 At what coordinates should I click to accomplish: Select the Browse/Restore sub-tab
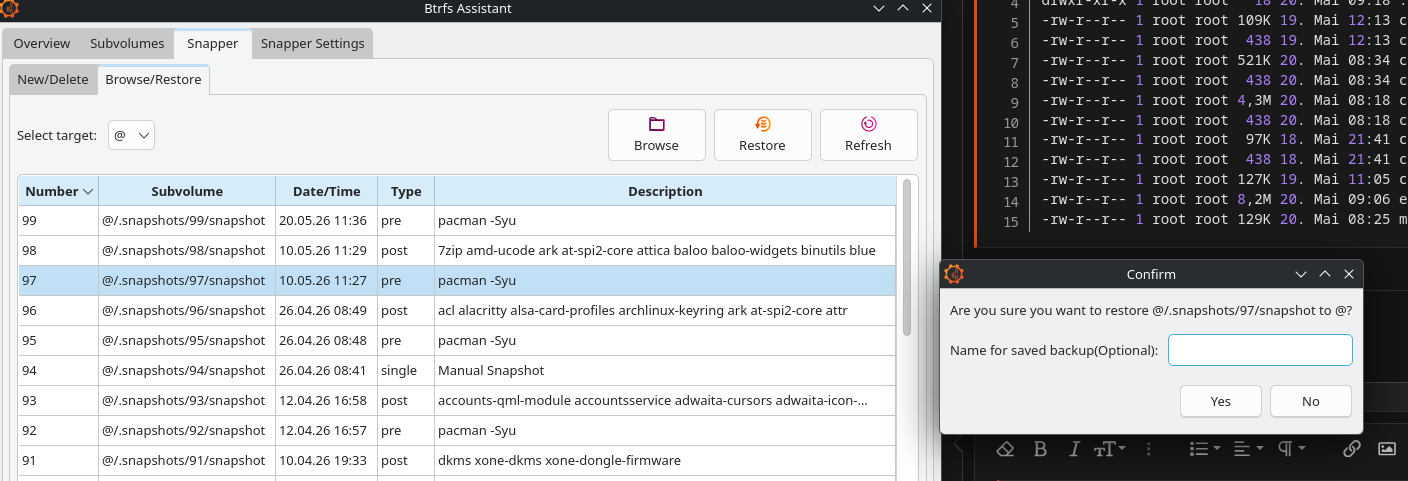click(x=153, y=80)
